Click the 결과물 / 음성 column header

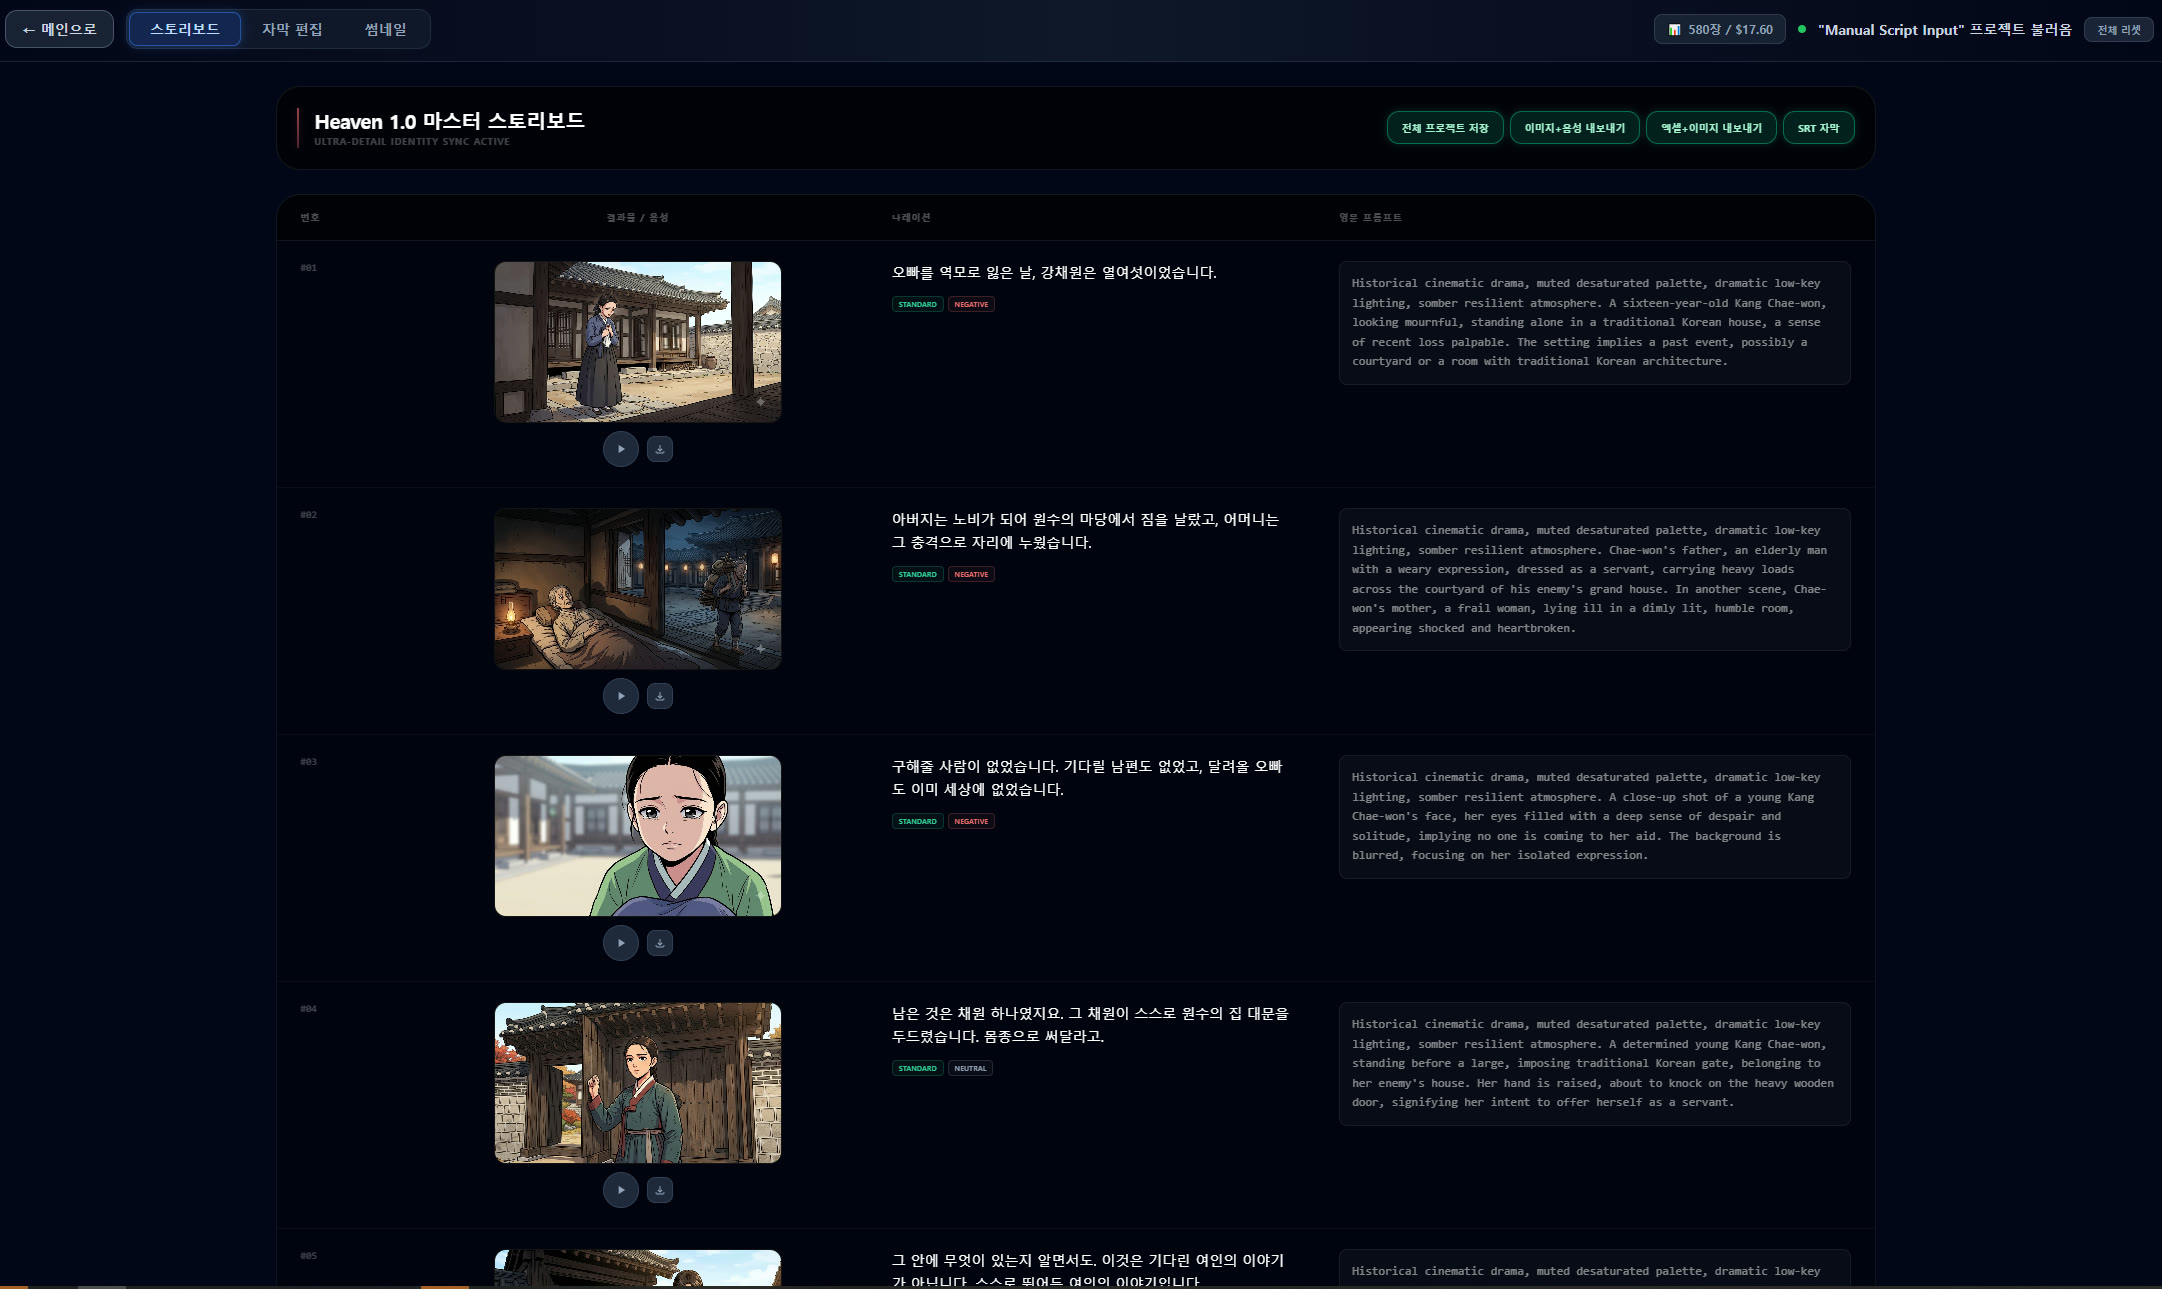(637, 217)
